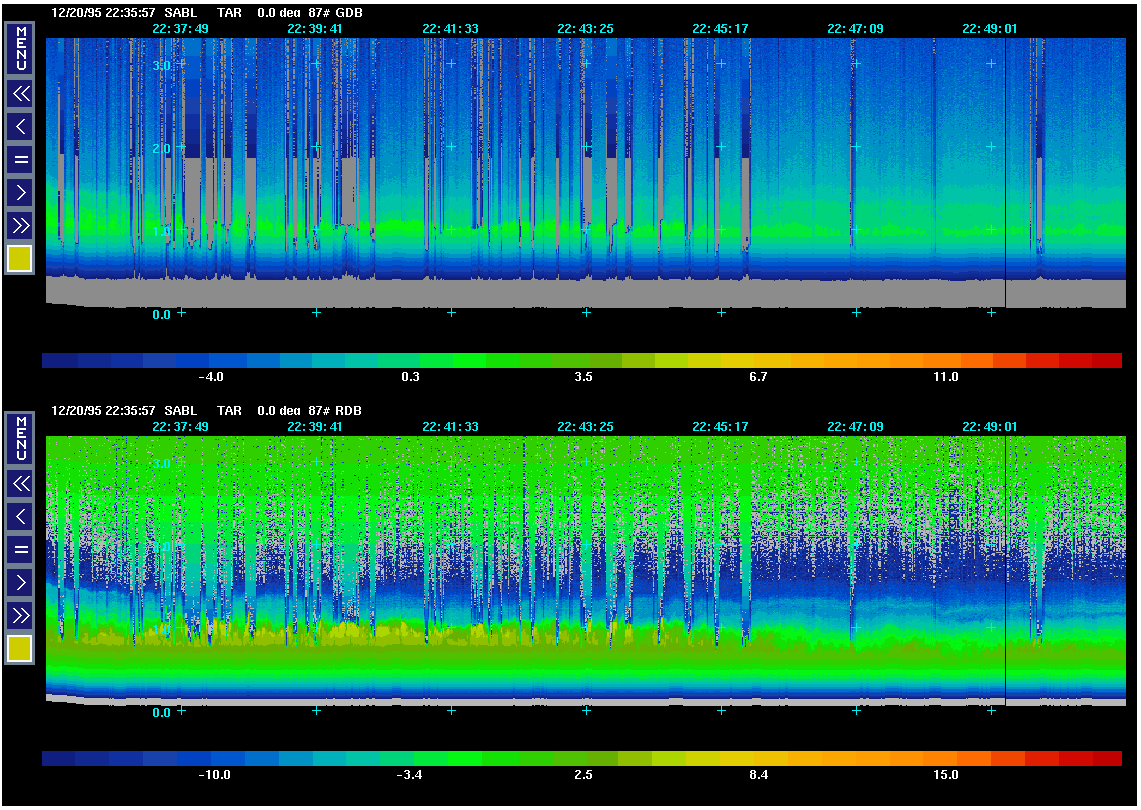Select the 22:47:09 time label in the bottom panel
1141x810 pixels.
click(x=855, y=427)
